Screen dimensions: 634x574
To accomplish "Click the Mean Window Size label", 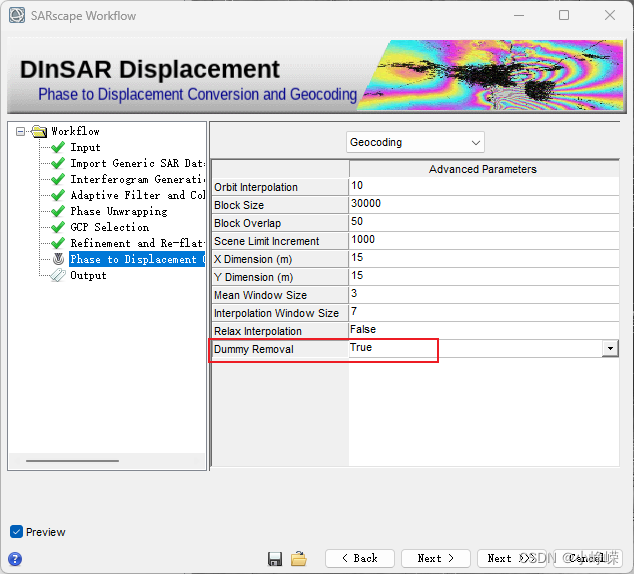I will (260, 295).
